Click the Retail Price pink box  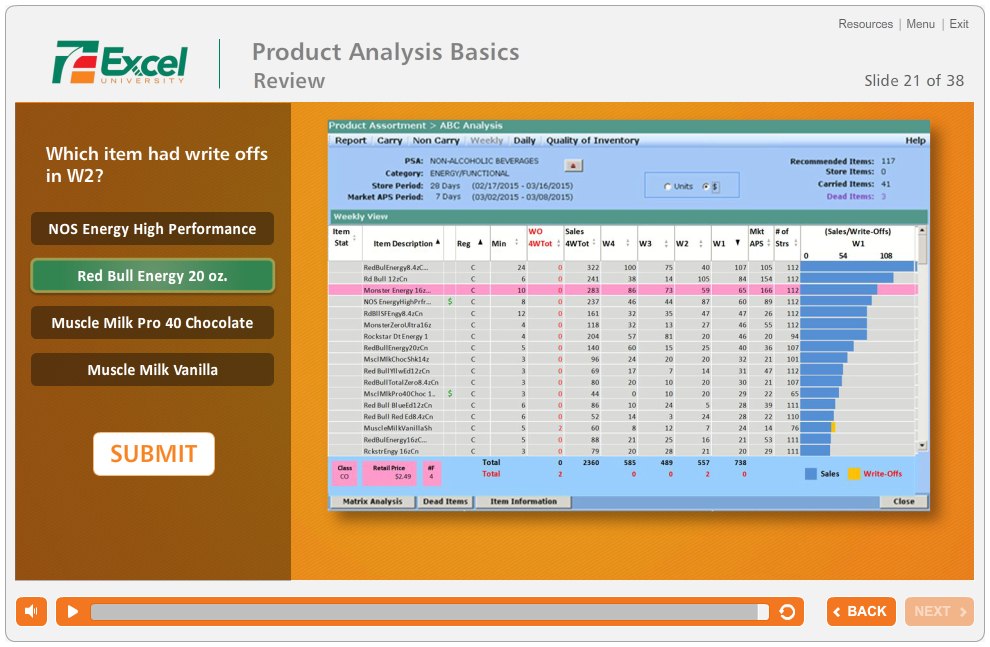[389, 473]
